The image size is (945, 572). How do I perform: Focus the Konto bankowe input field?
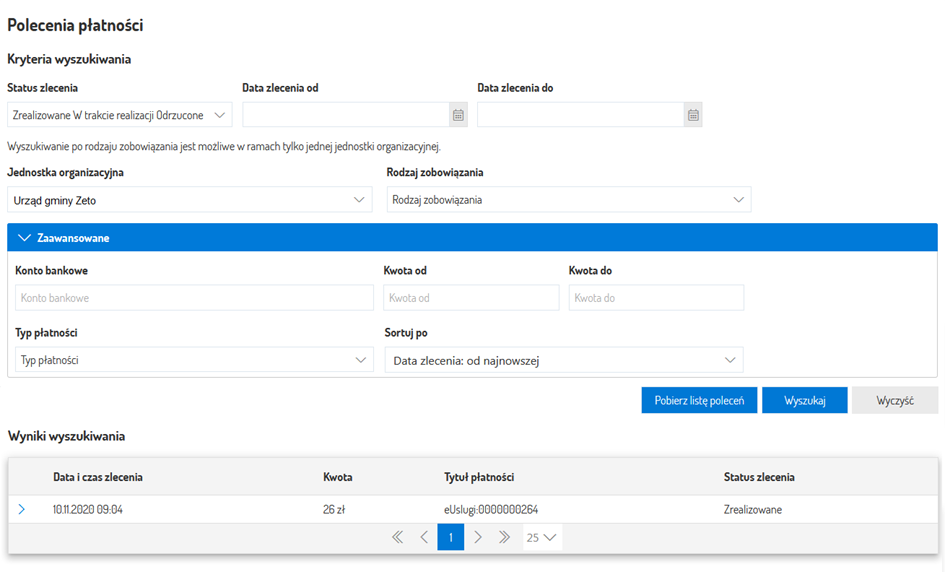[194, 298]
